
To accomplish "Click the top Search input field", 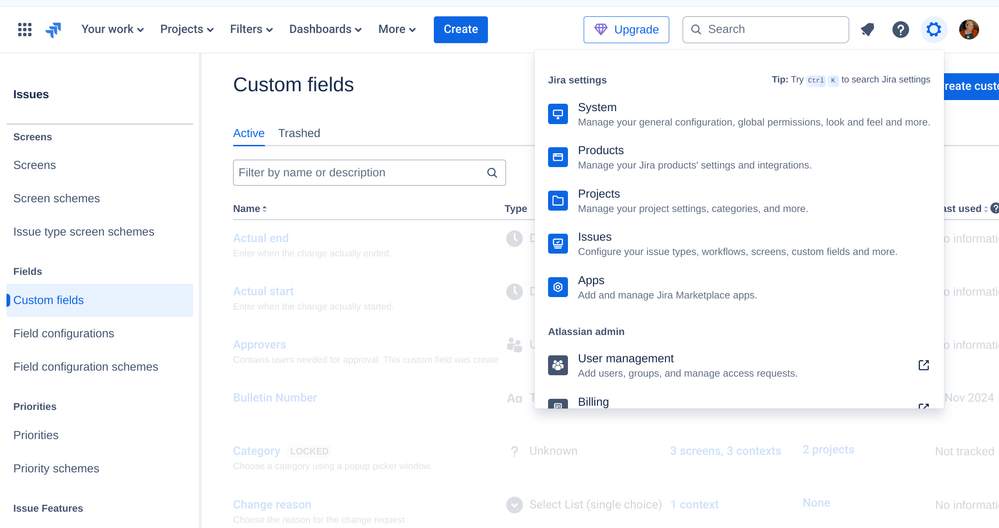I will click(765, 29).
